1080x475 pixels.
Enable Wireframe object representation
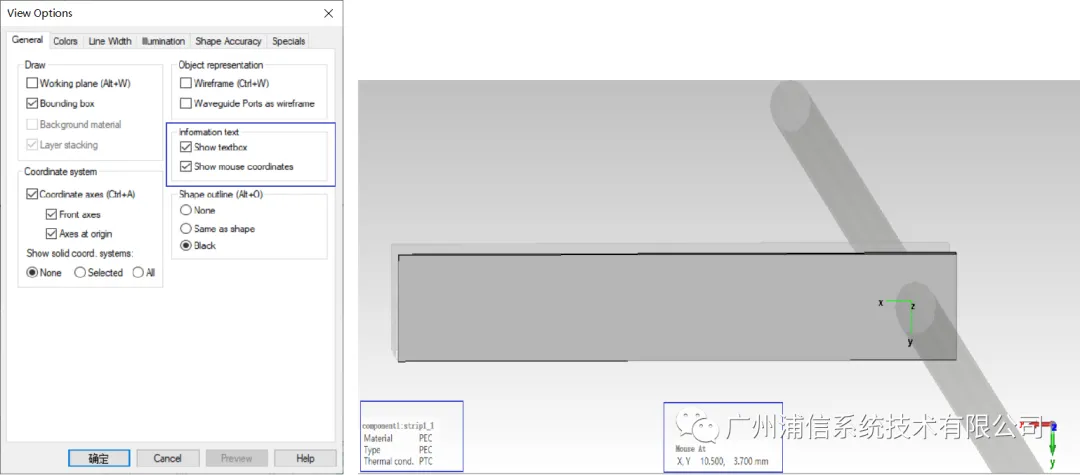pyautogui.click(x=185, y=83)
